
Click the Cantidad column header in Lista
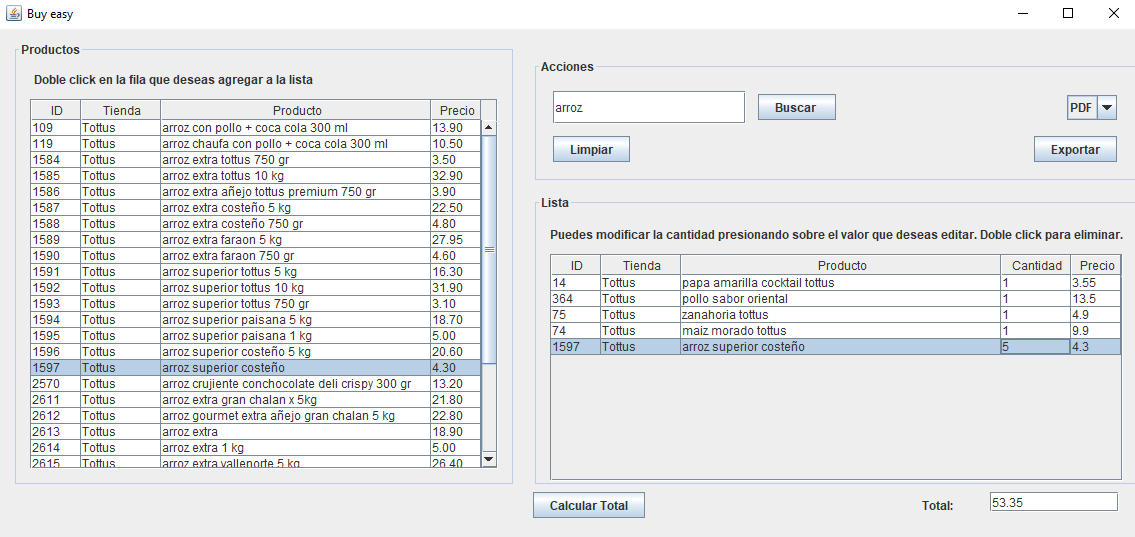1036,265
